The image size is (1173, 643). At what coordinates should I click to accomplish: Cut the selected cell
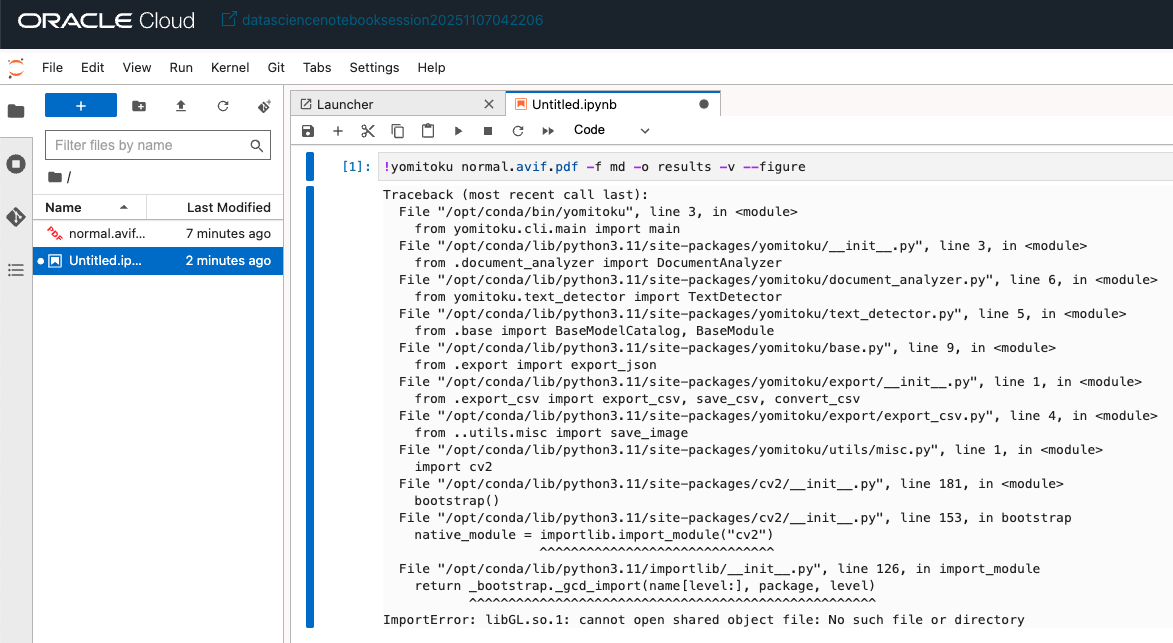point(367,131)
